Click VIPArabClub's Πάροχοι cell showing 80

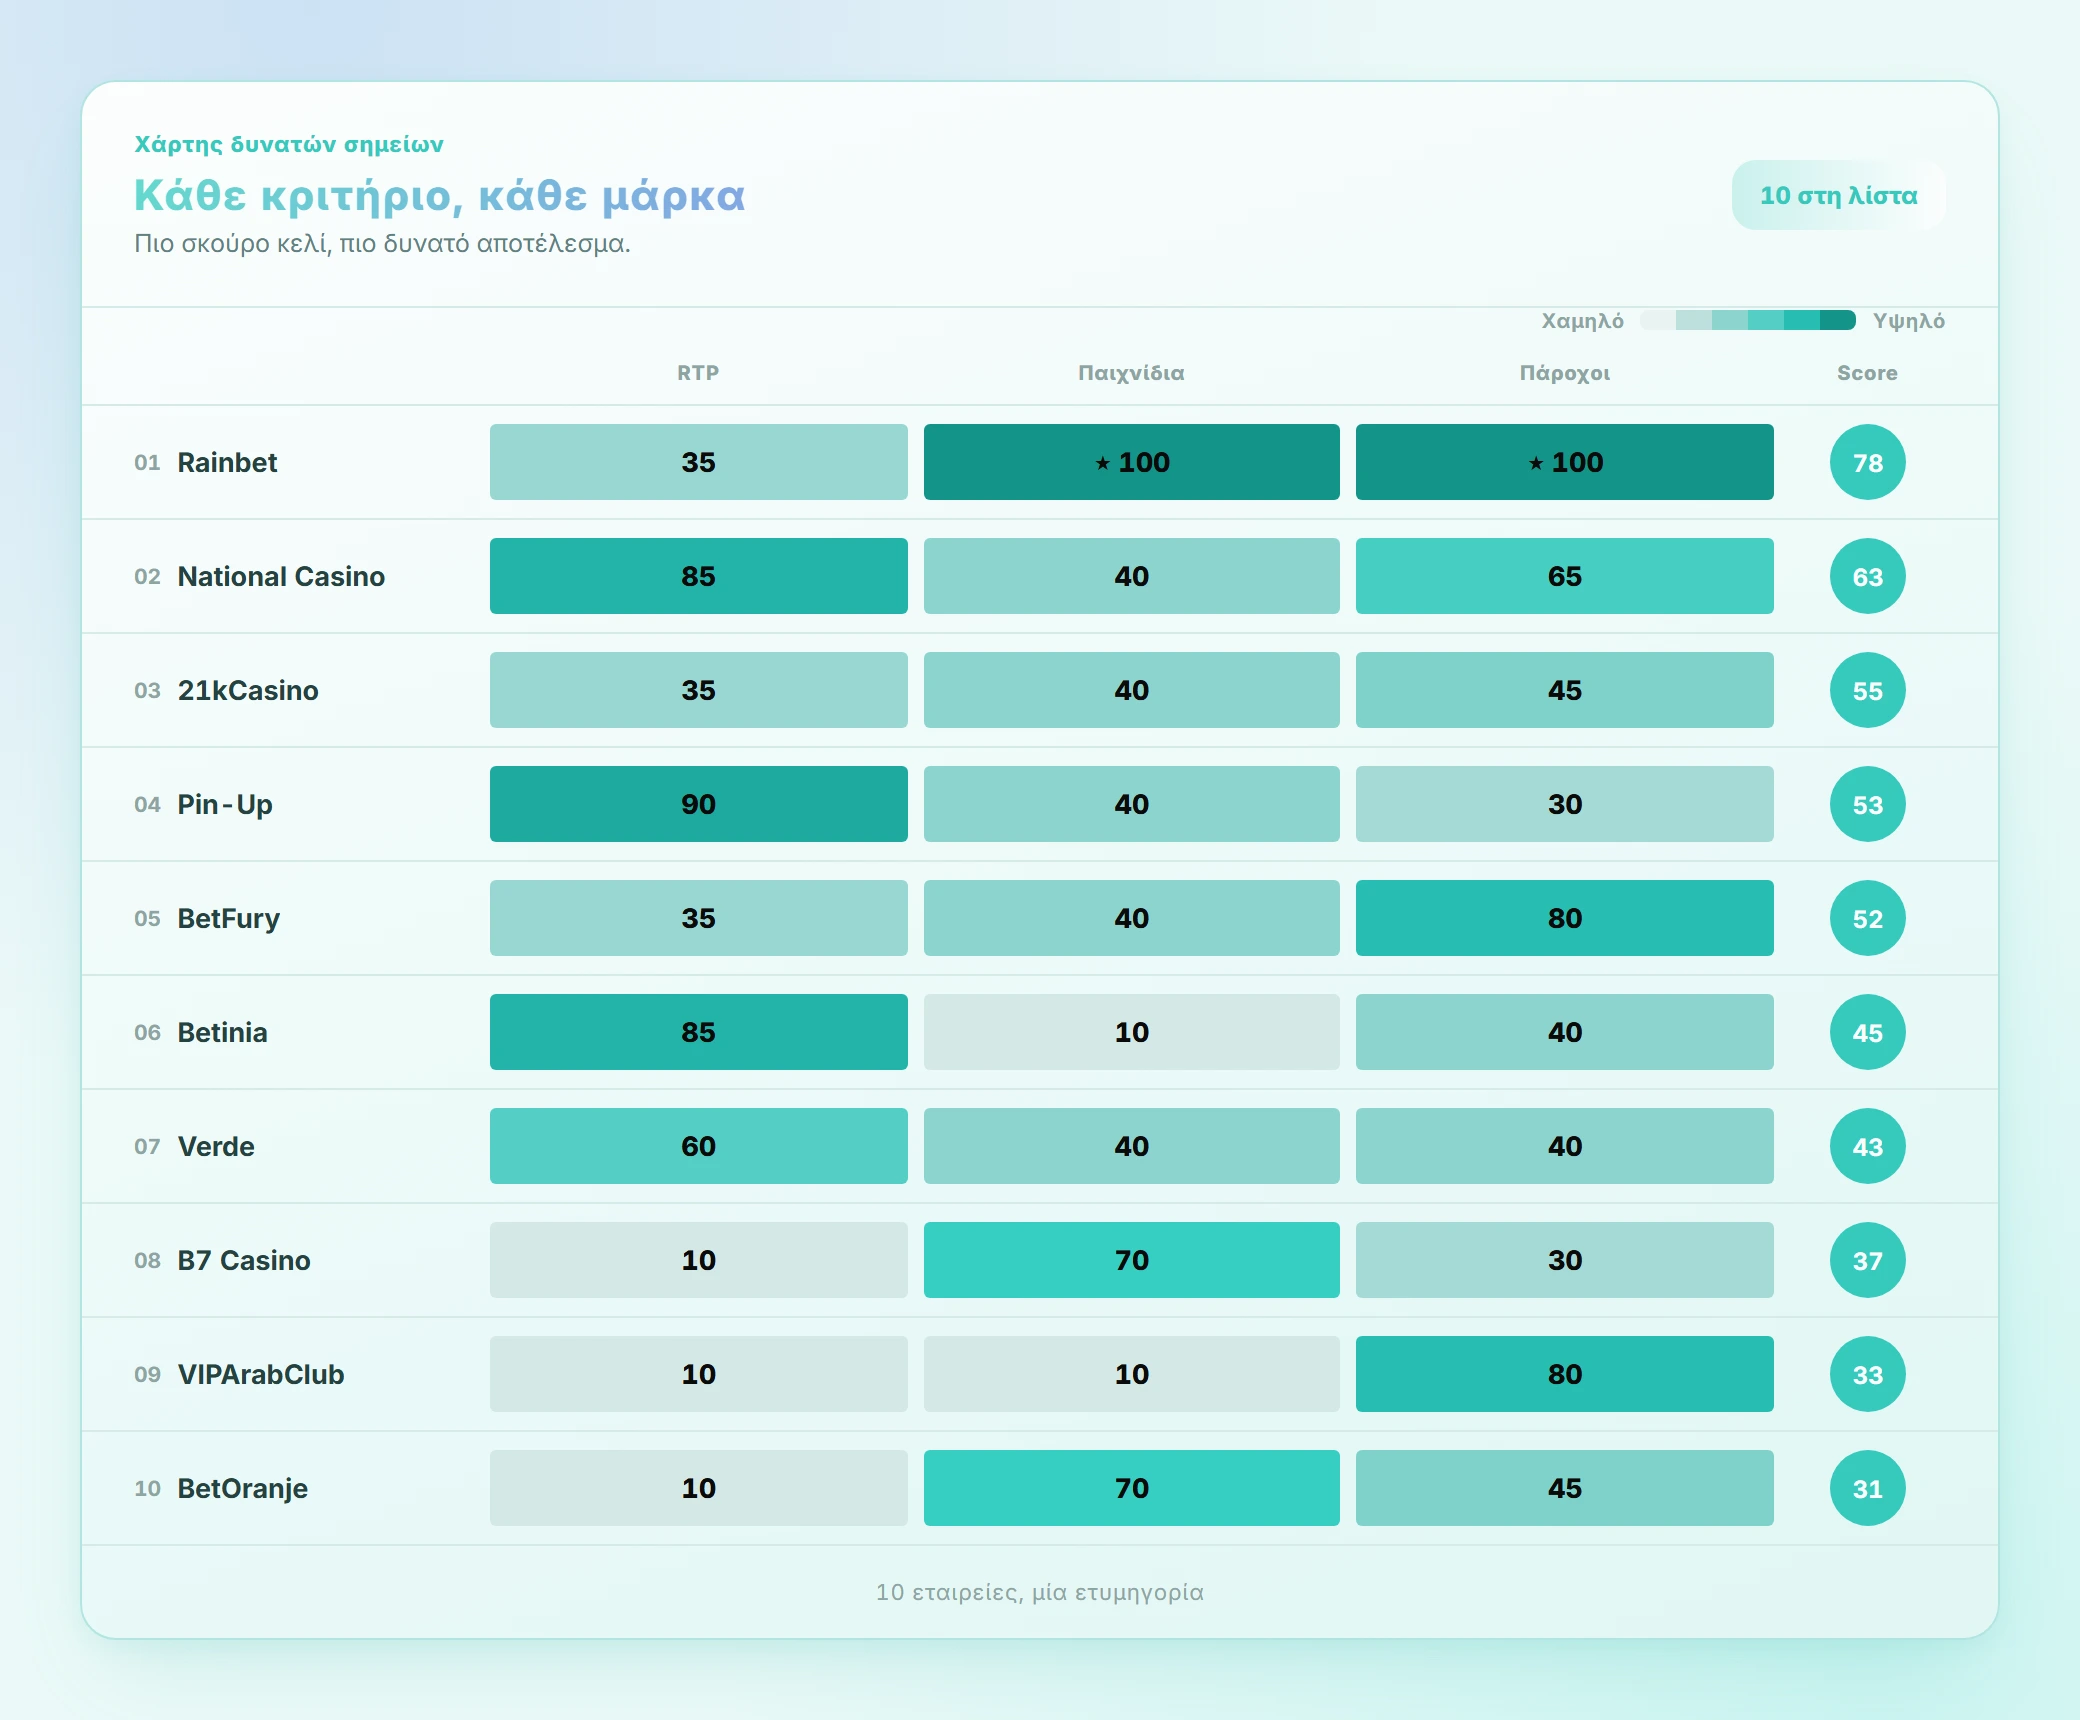tap(1564, 1374)
